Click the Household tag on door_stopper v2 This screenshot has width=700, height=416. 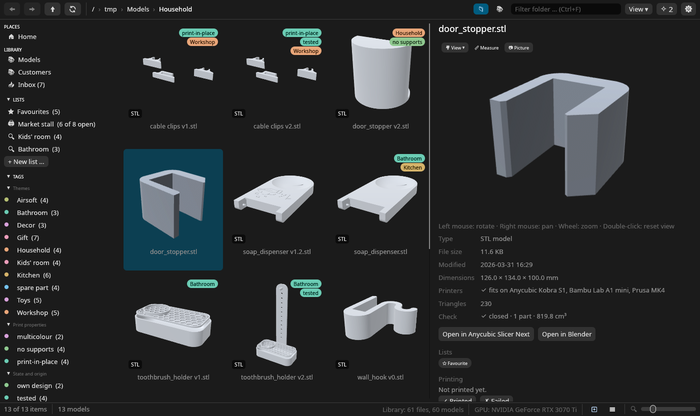coord(408,33)
